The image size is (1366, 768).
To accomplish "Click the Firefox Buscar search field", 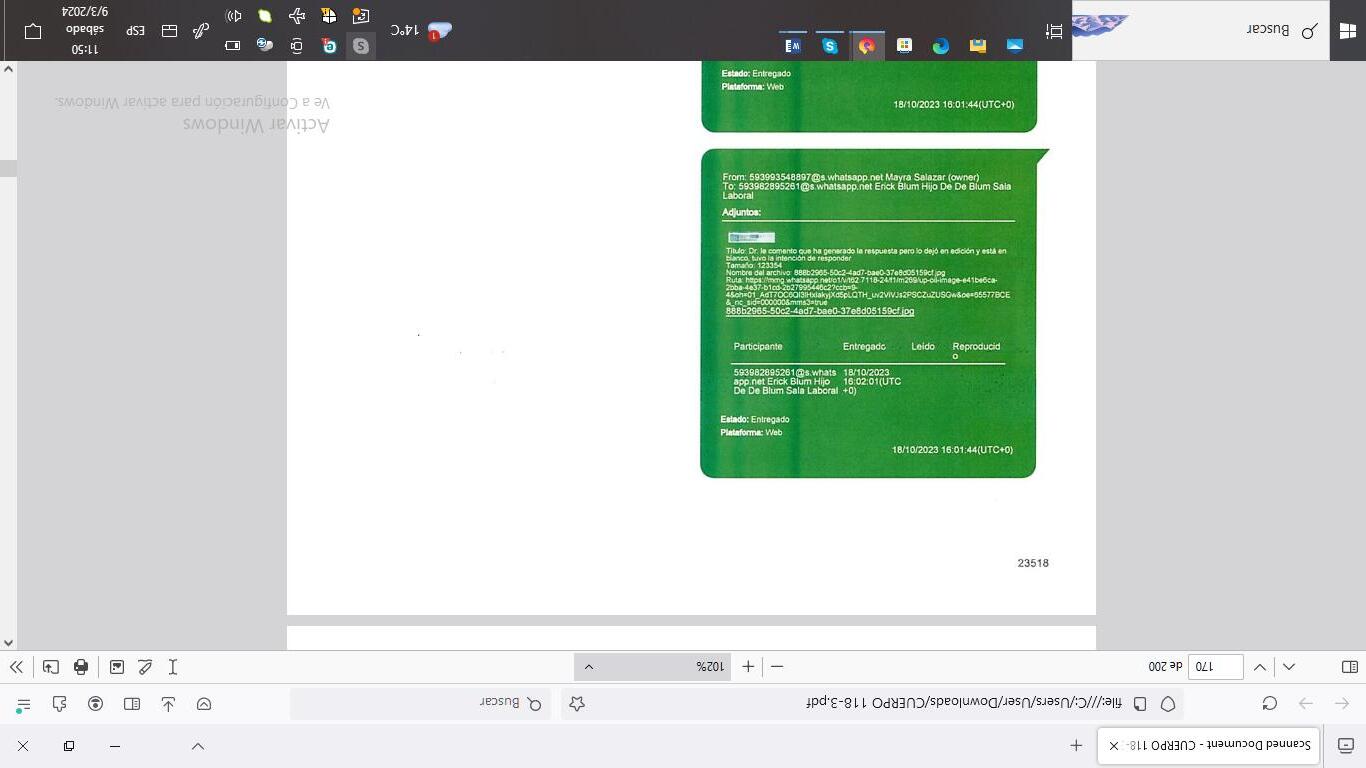I will click(x=420, y=704).
